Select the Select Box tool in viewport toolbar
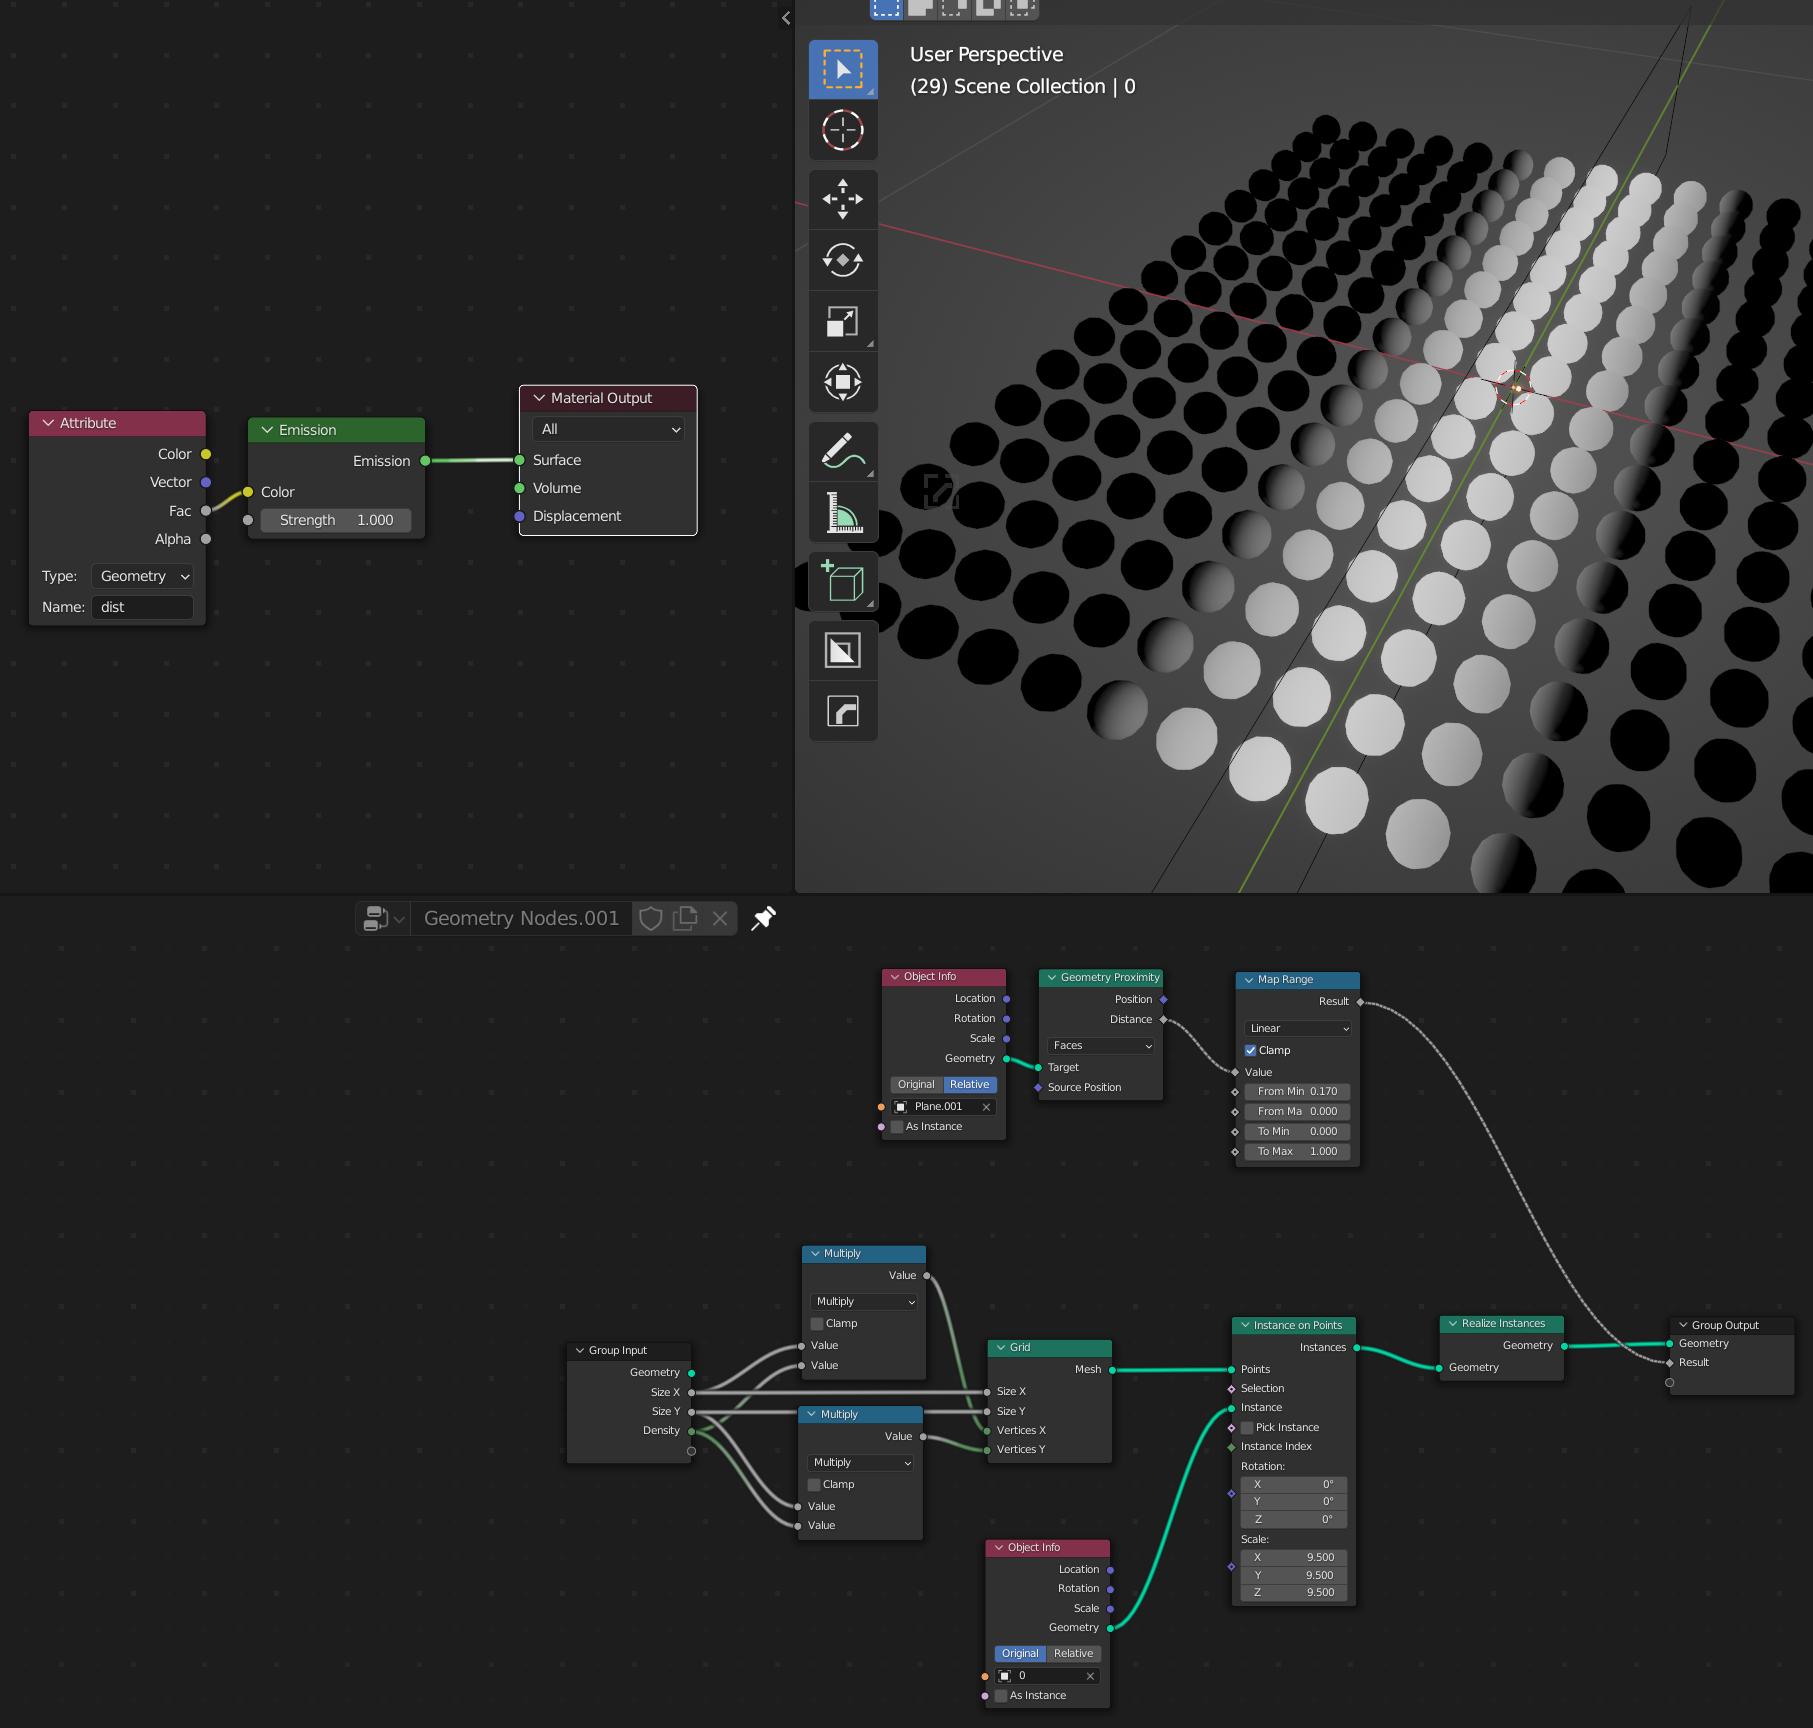Image resolution: width=1813 pixels, height=1728 pixels. pyautogui.click(x=843, y=69)
